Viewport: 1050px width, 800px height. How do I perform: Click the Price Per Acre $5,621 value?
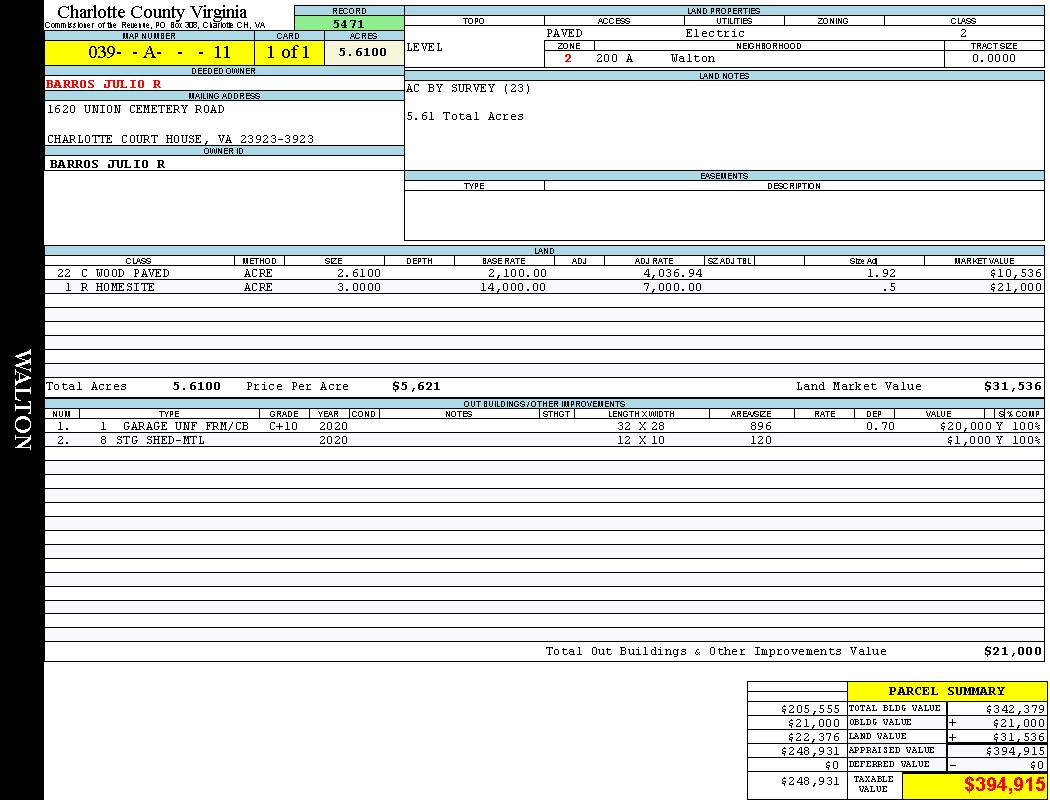tap(416, 386)
